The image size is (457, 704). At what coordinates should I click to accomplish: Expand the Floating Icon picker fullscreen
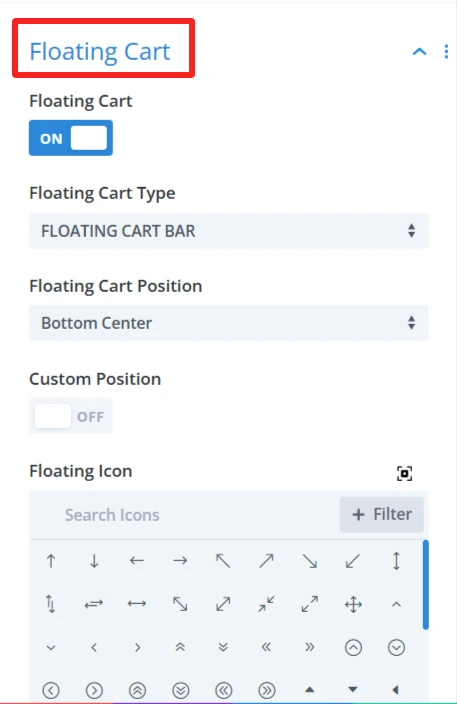404,473
